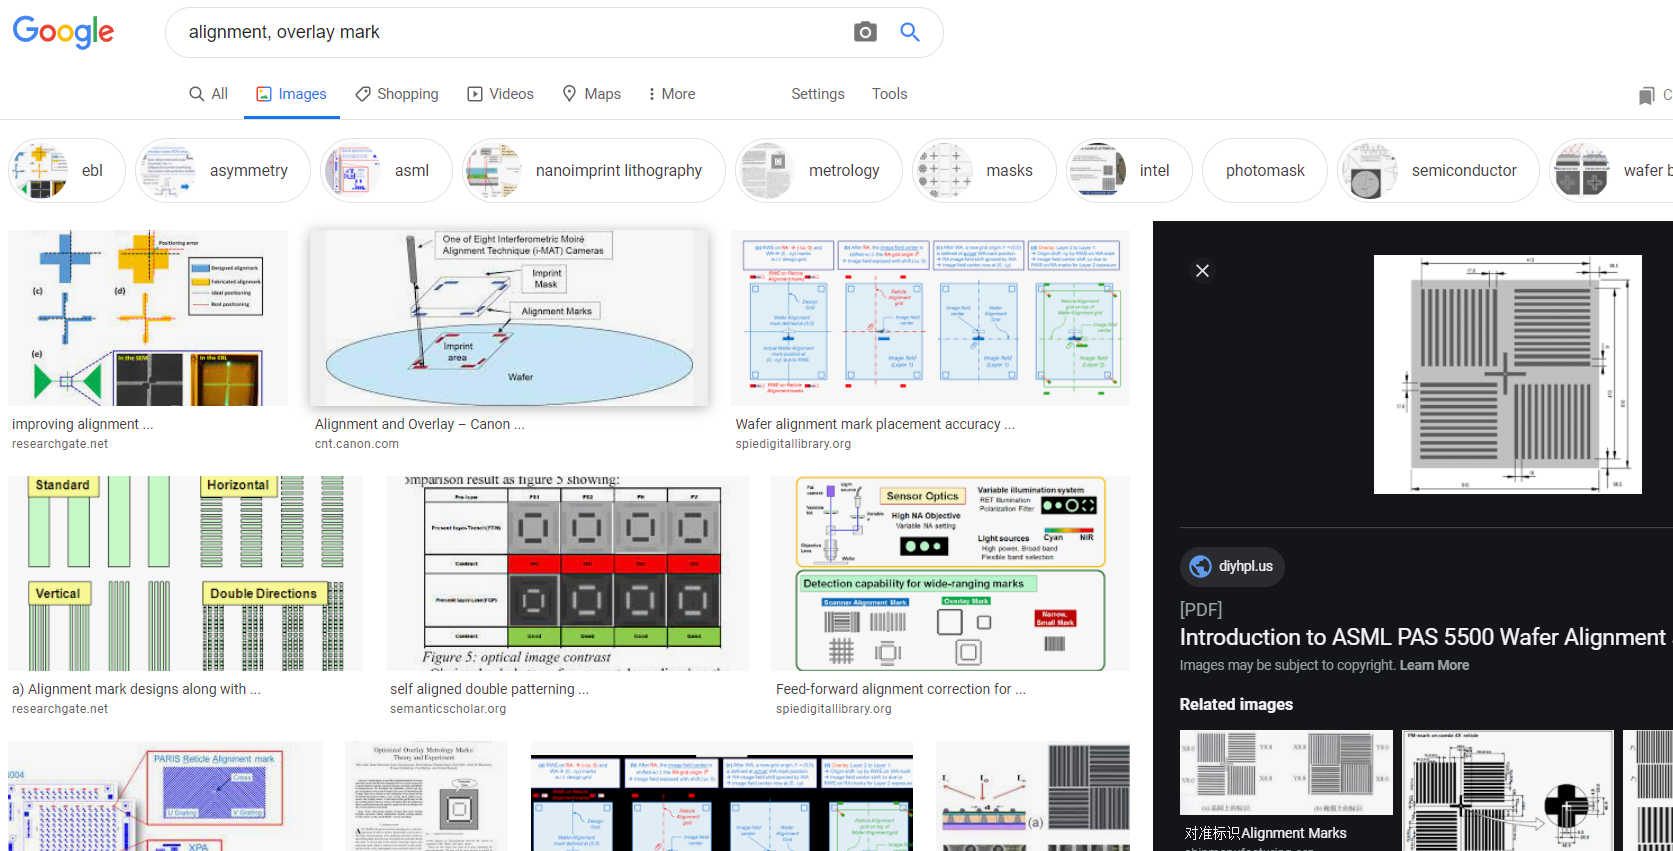The image size is (1673, 851).
Task: Open search Tools
Action: (889, 94)
